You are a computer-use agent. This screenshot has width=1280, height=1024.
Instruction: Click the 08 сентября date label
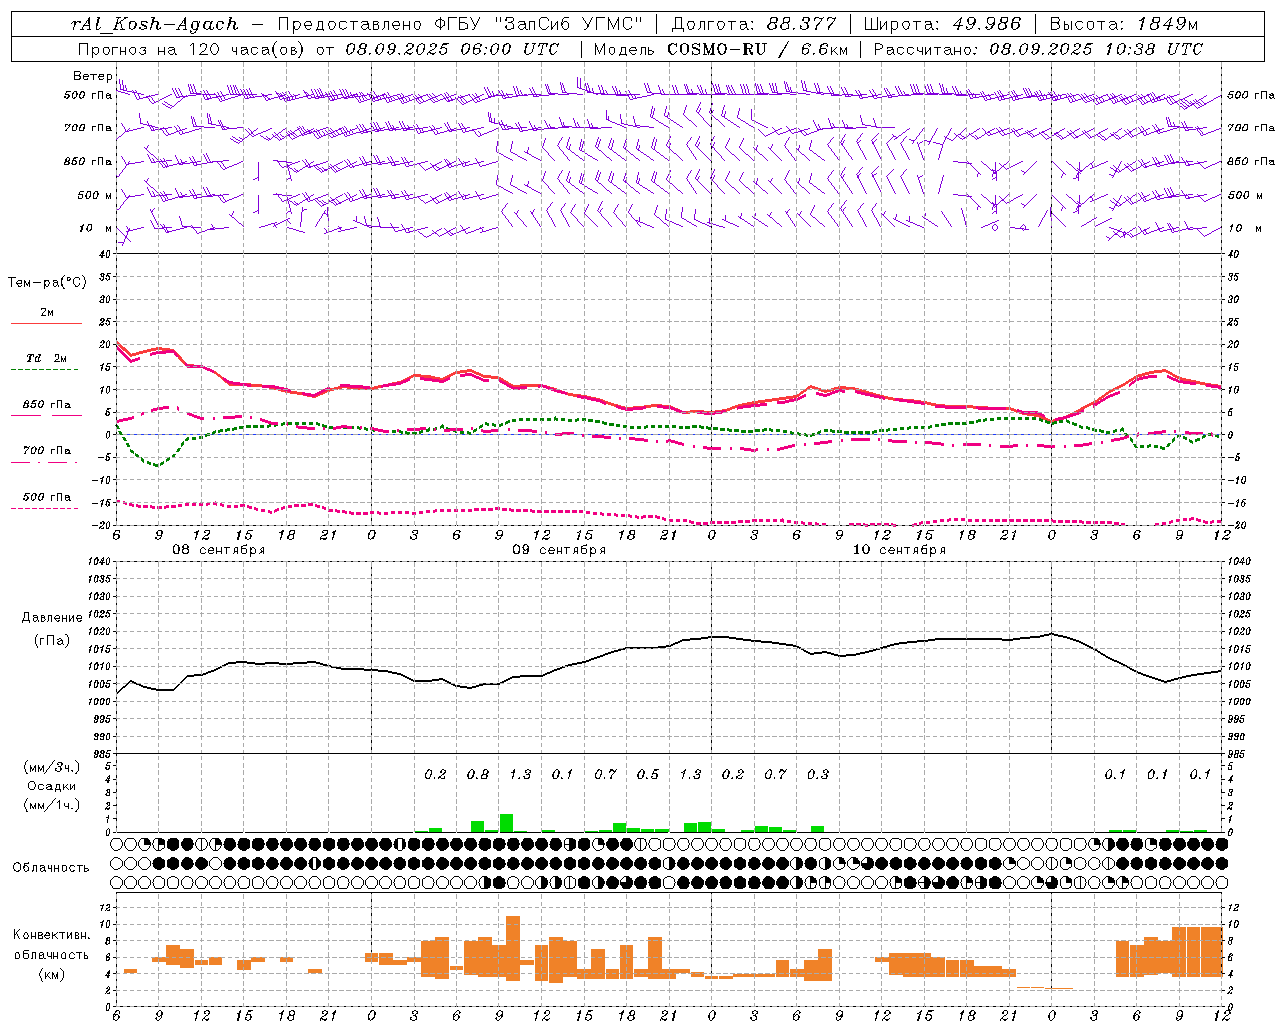[x=219, y=550]
